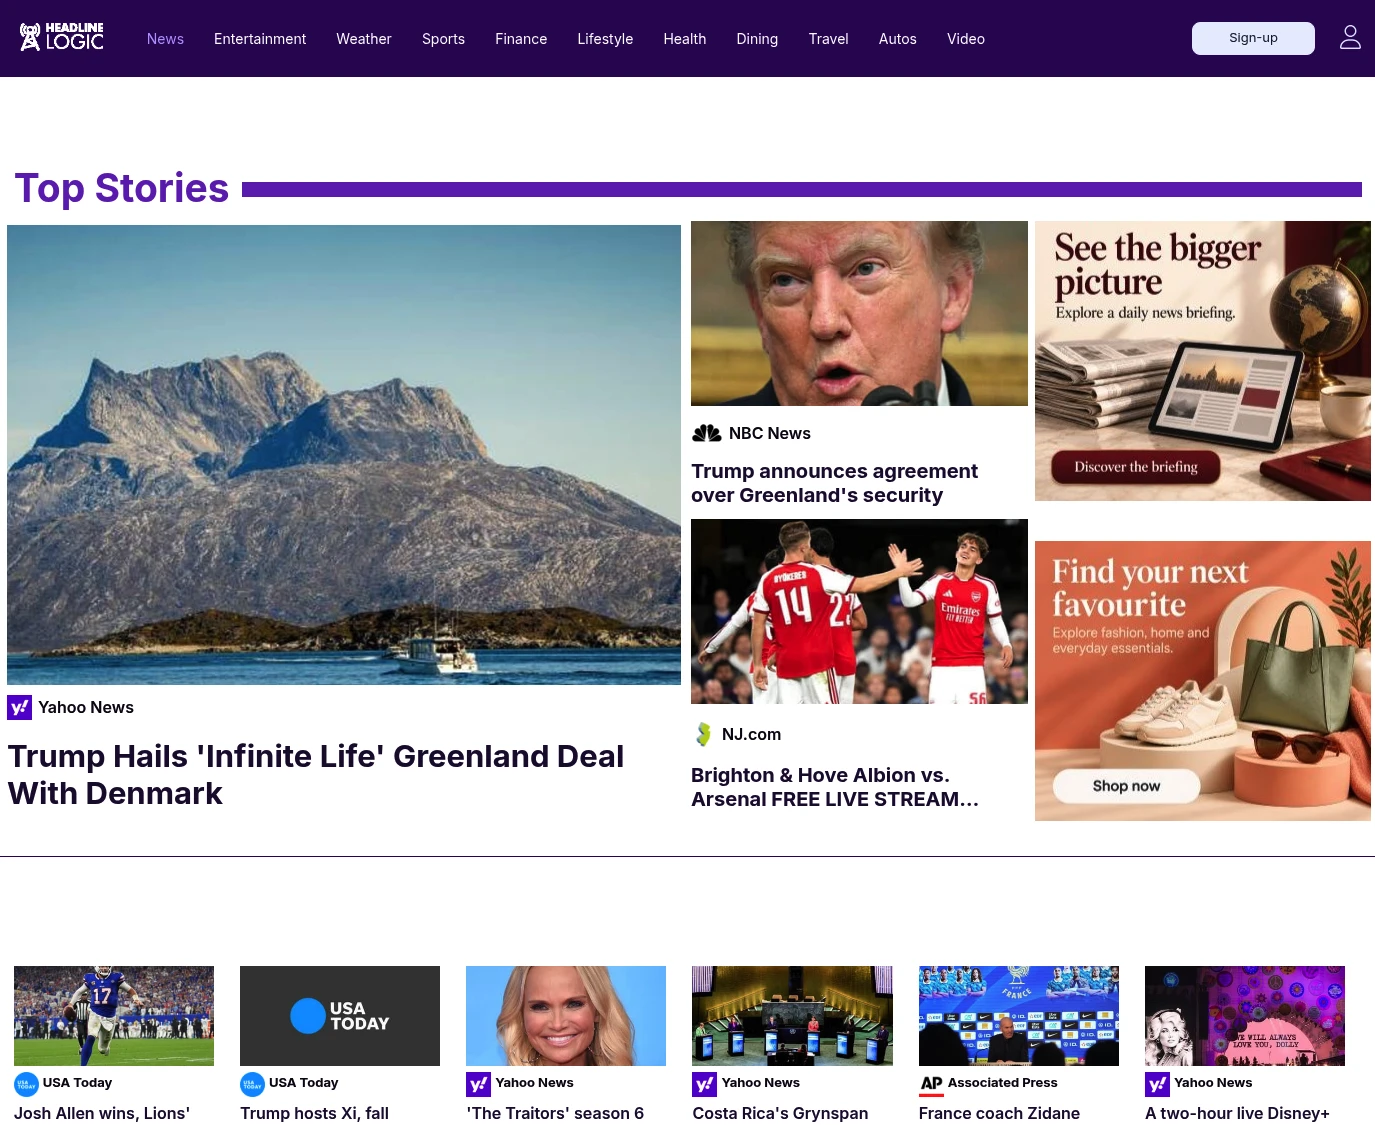The height and width of the screenshot is (1125, 1375).
Task: Click the Sign-up button
Action: (x=1253, y=38)
